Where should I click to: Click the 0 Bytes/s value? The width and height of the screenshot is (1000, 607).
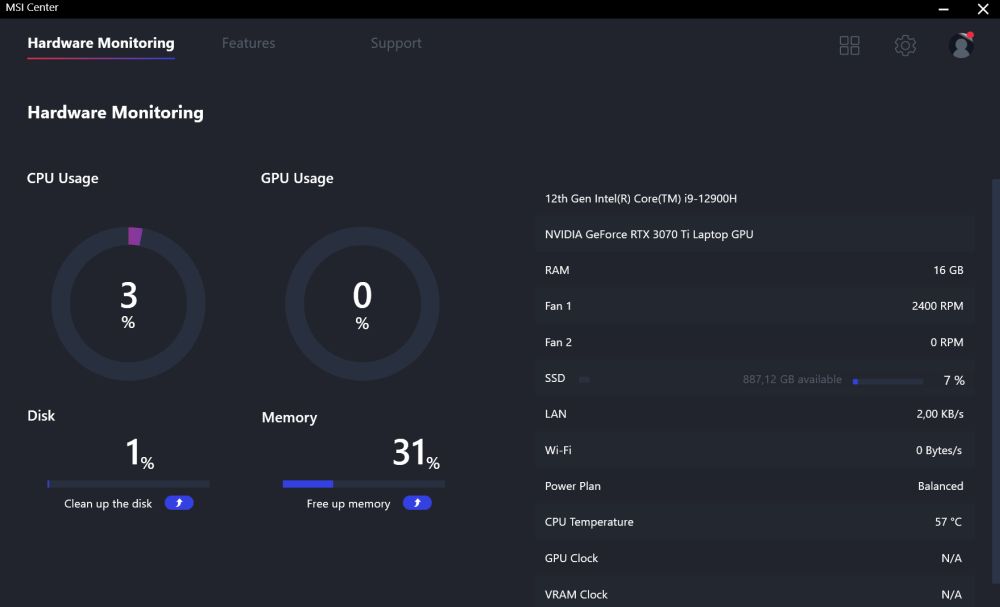click(939, 450)
